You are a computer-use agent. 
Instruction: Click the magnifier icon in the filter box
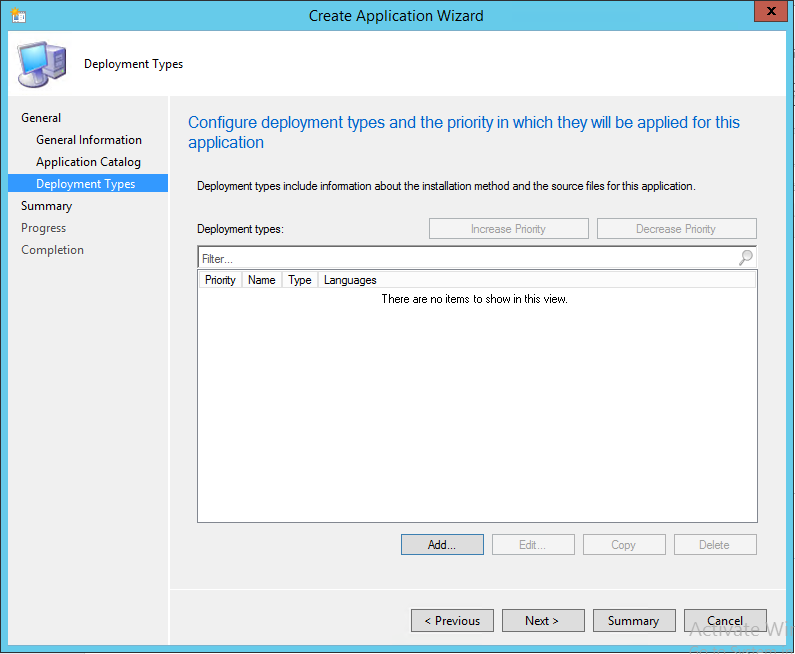pos(745,258)
